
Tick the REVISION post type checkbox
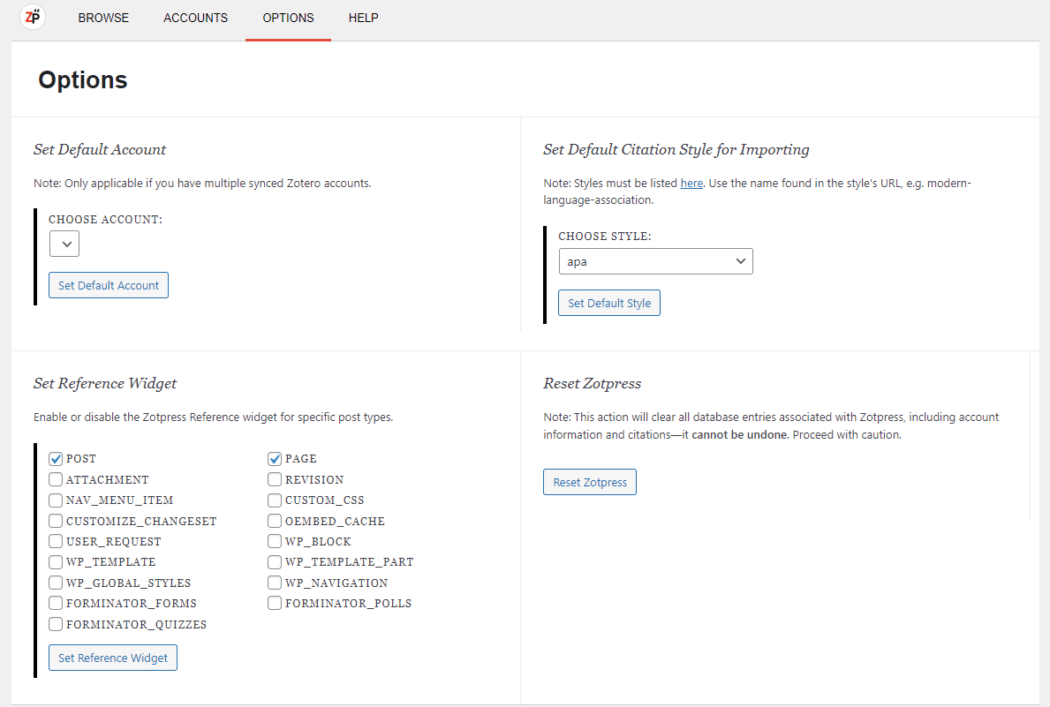click(275, 480)
